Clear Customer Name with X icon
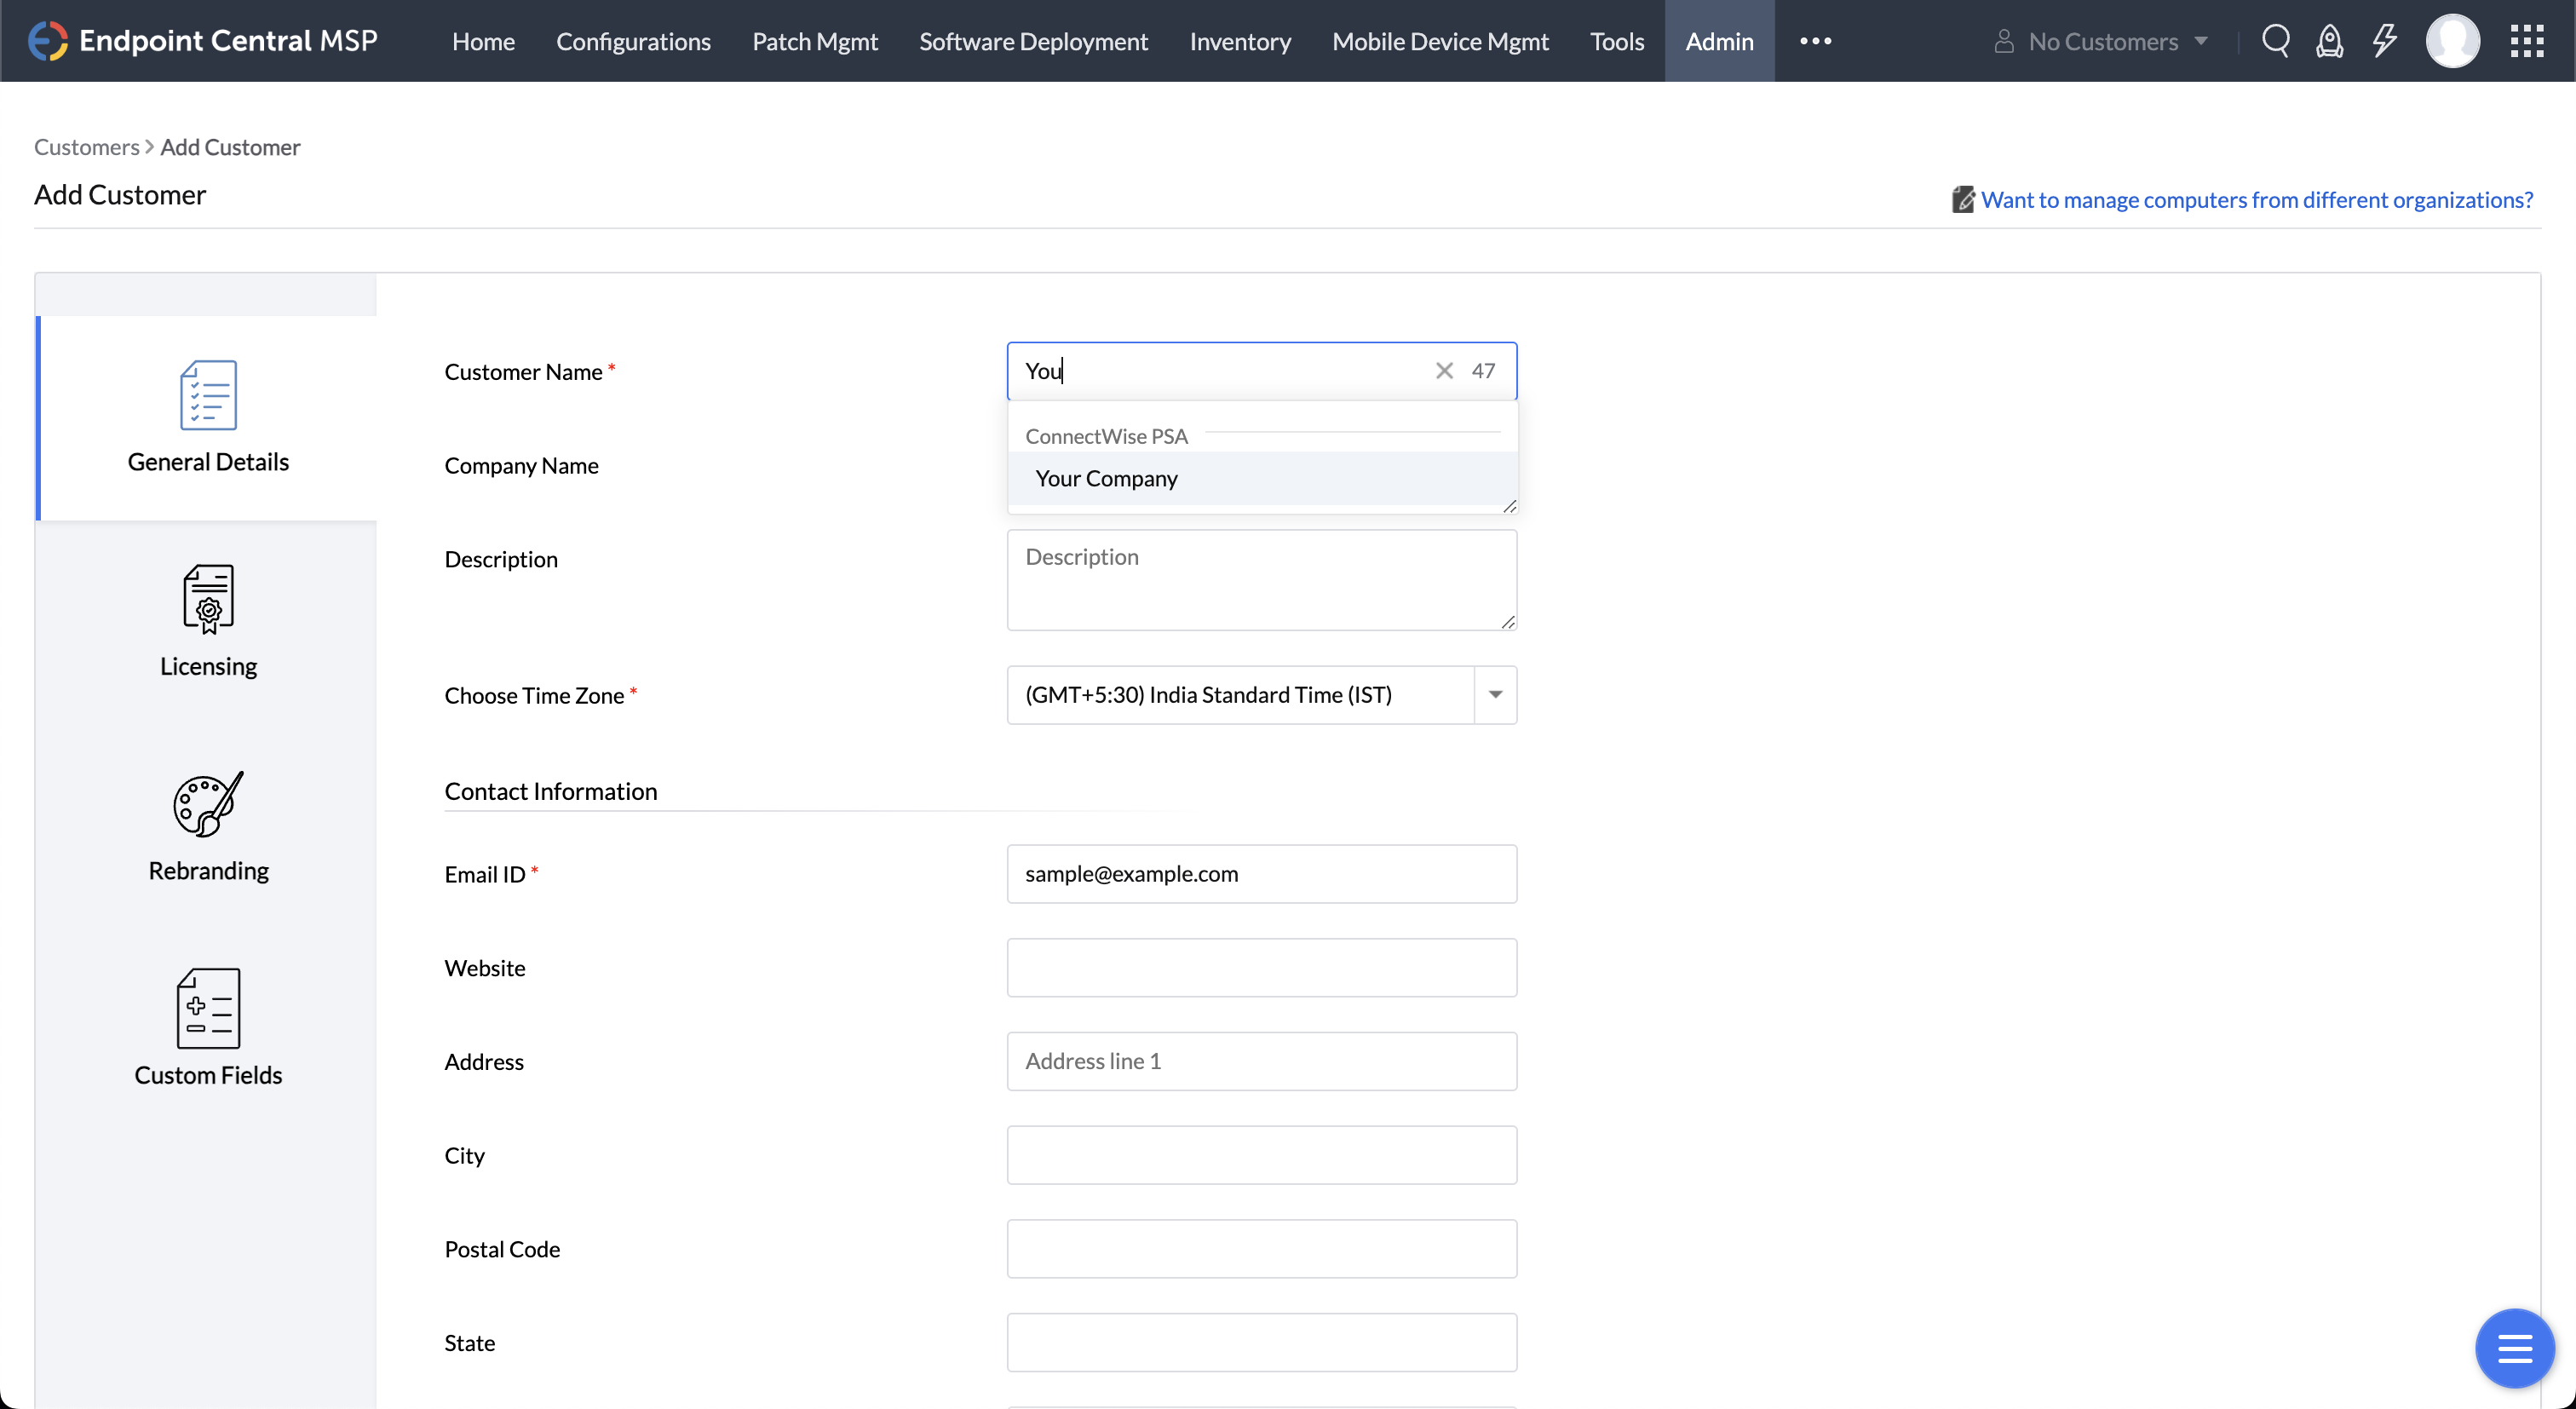 tap(1444, 371)
